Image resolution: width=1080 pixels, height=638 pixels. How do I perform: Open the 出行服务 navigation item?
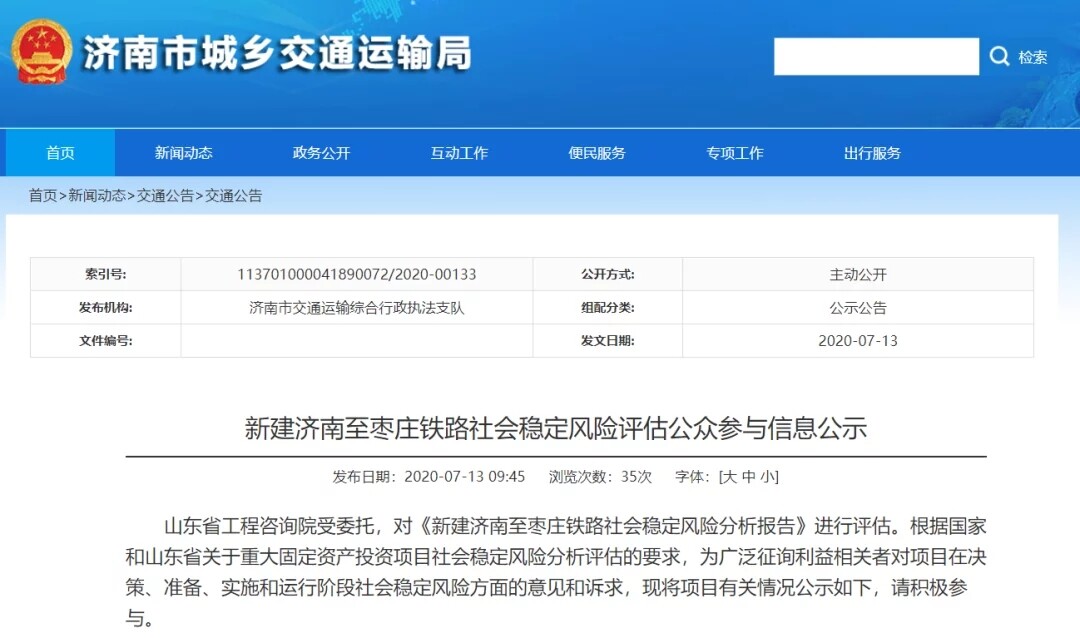(x=872, y=153)
